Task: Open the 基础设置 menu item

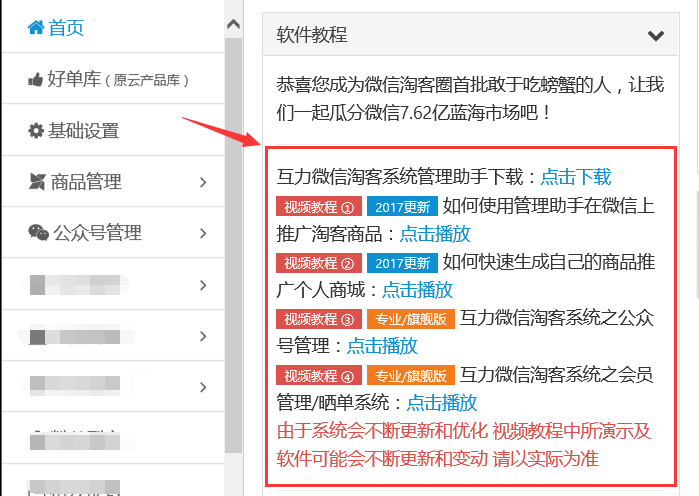Action: [x=113, y=131]
